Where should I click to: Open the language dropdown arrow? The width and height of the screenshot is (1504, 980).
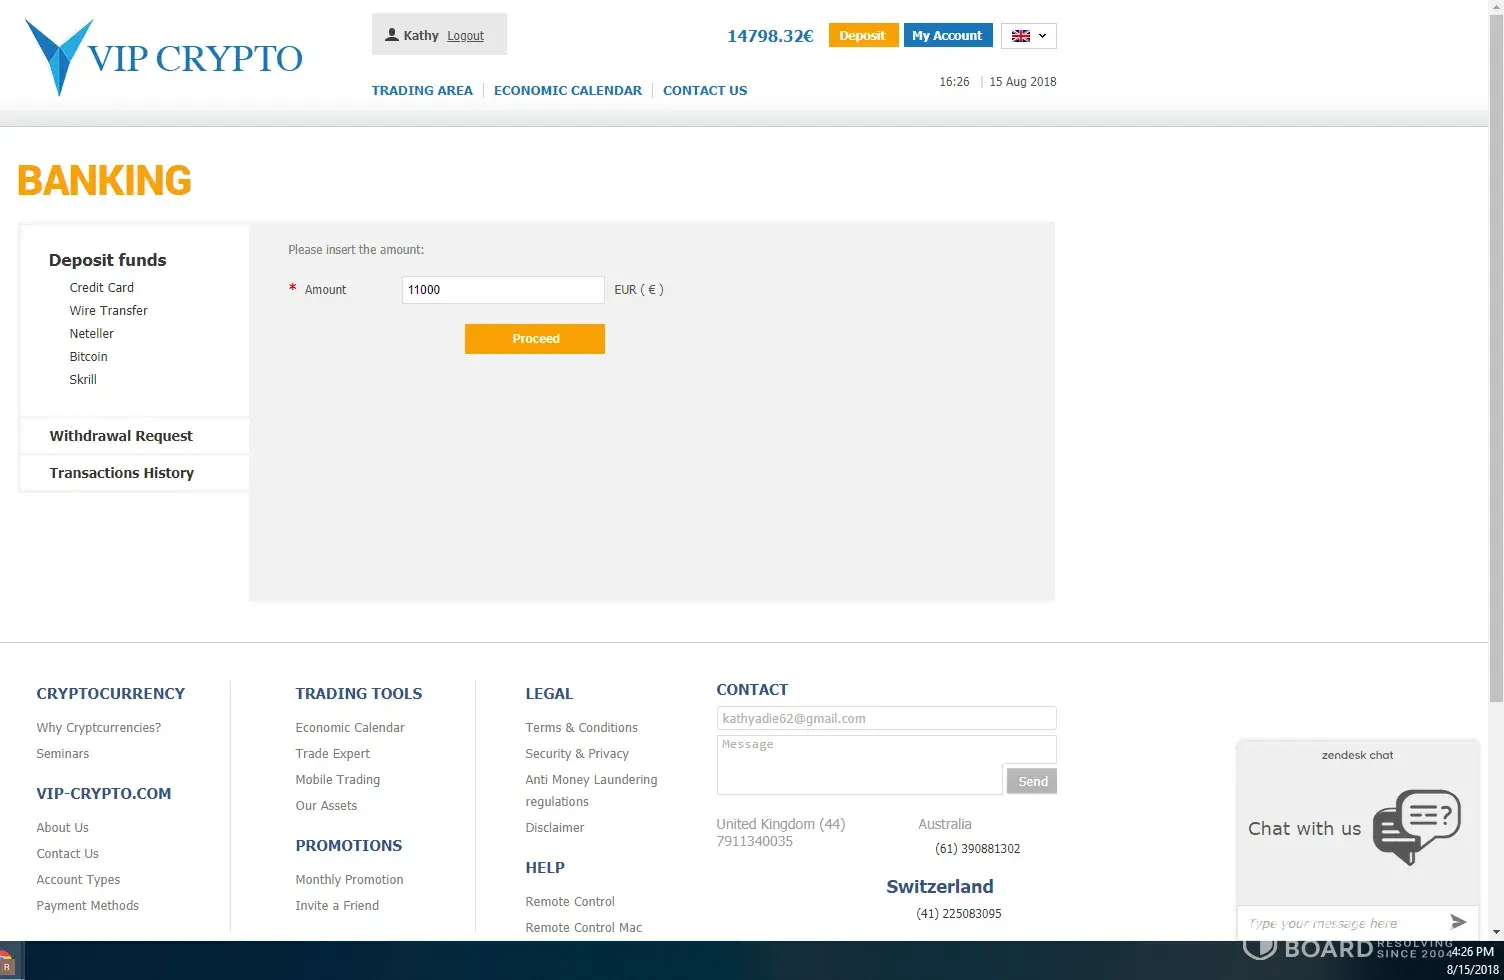point(1043,36)
